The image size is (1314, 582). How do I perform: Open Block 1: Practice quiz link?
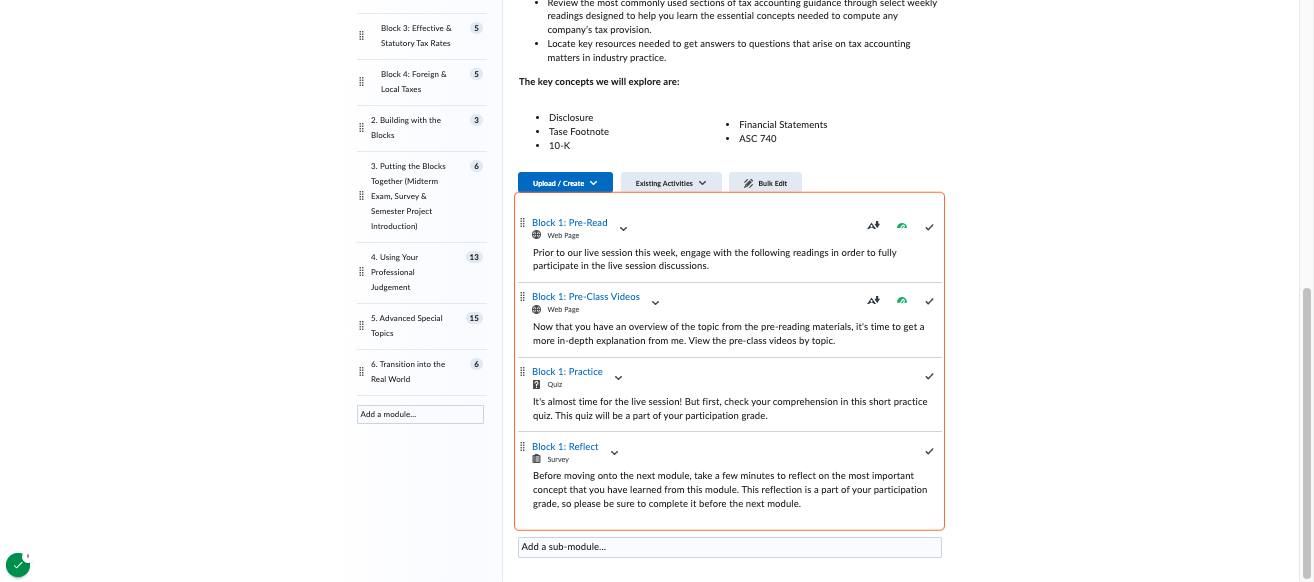pos(567,372)
